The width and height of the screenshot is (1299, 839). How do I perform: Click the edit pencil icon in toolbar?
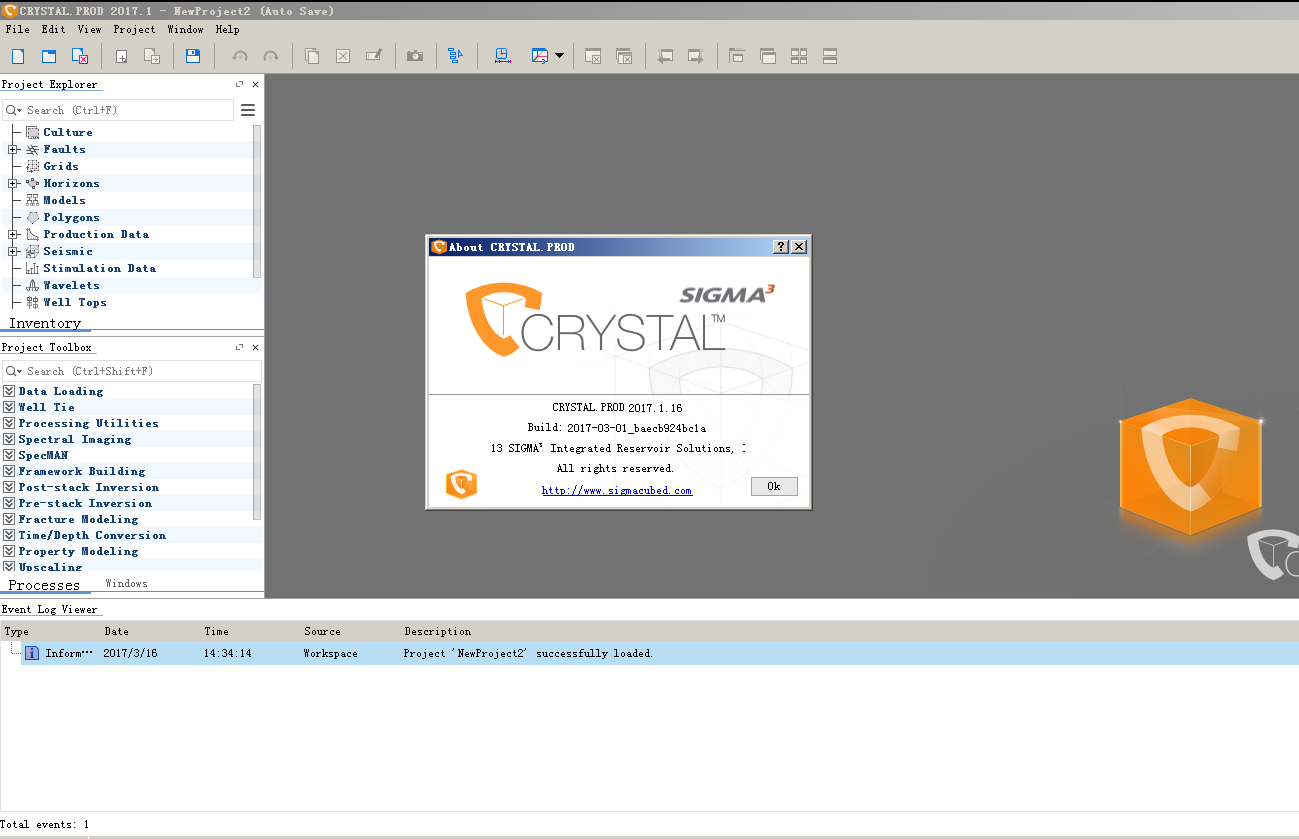[373, 56]
